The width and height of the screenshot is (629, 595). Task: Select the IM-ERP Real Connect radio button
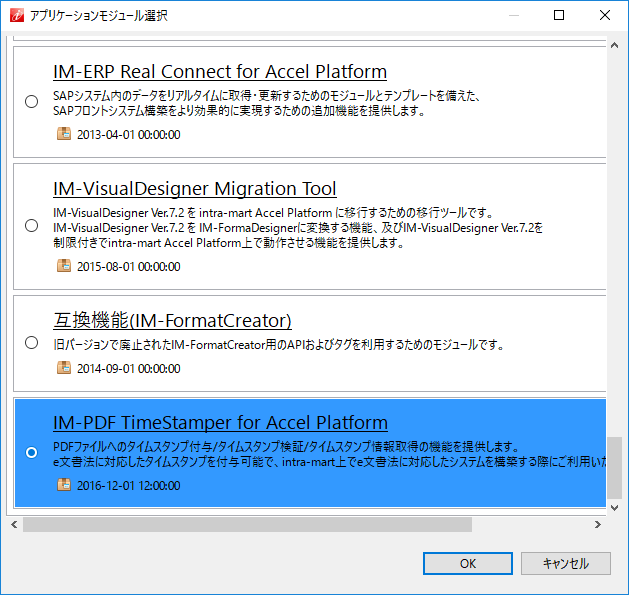click(31, 102)
